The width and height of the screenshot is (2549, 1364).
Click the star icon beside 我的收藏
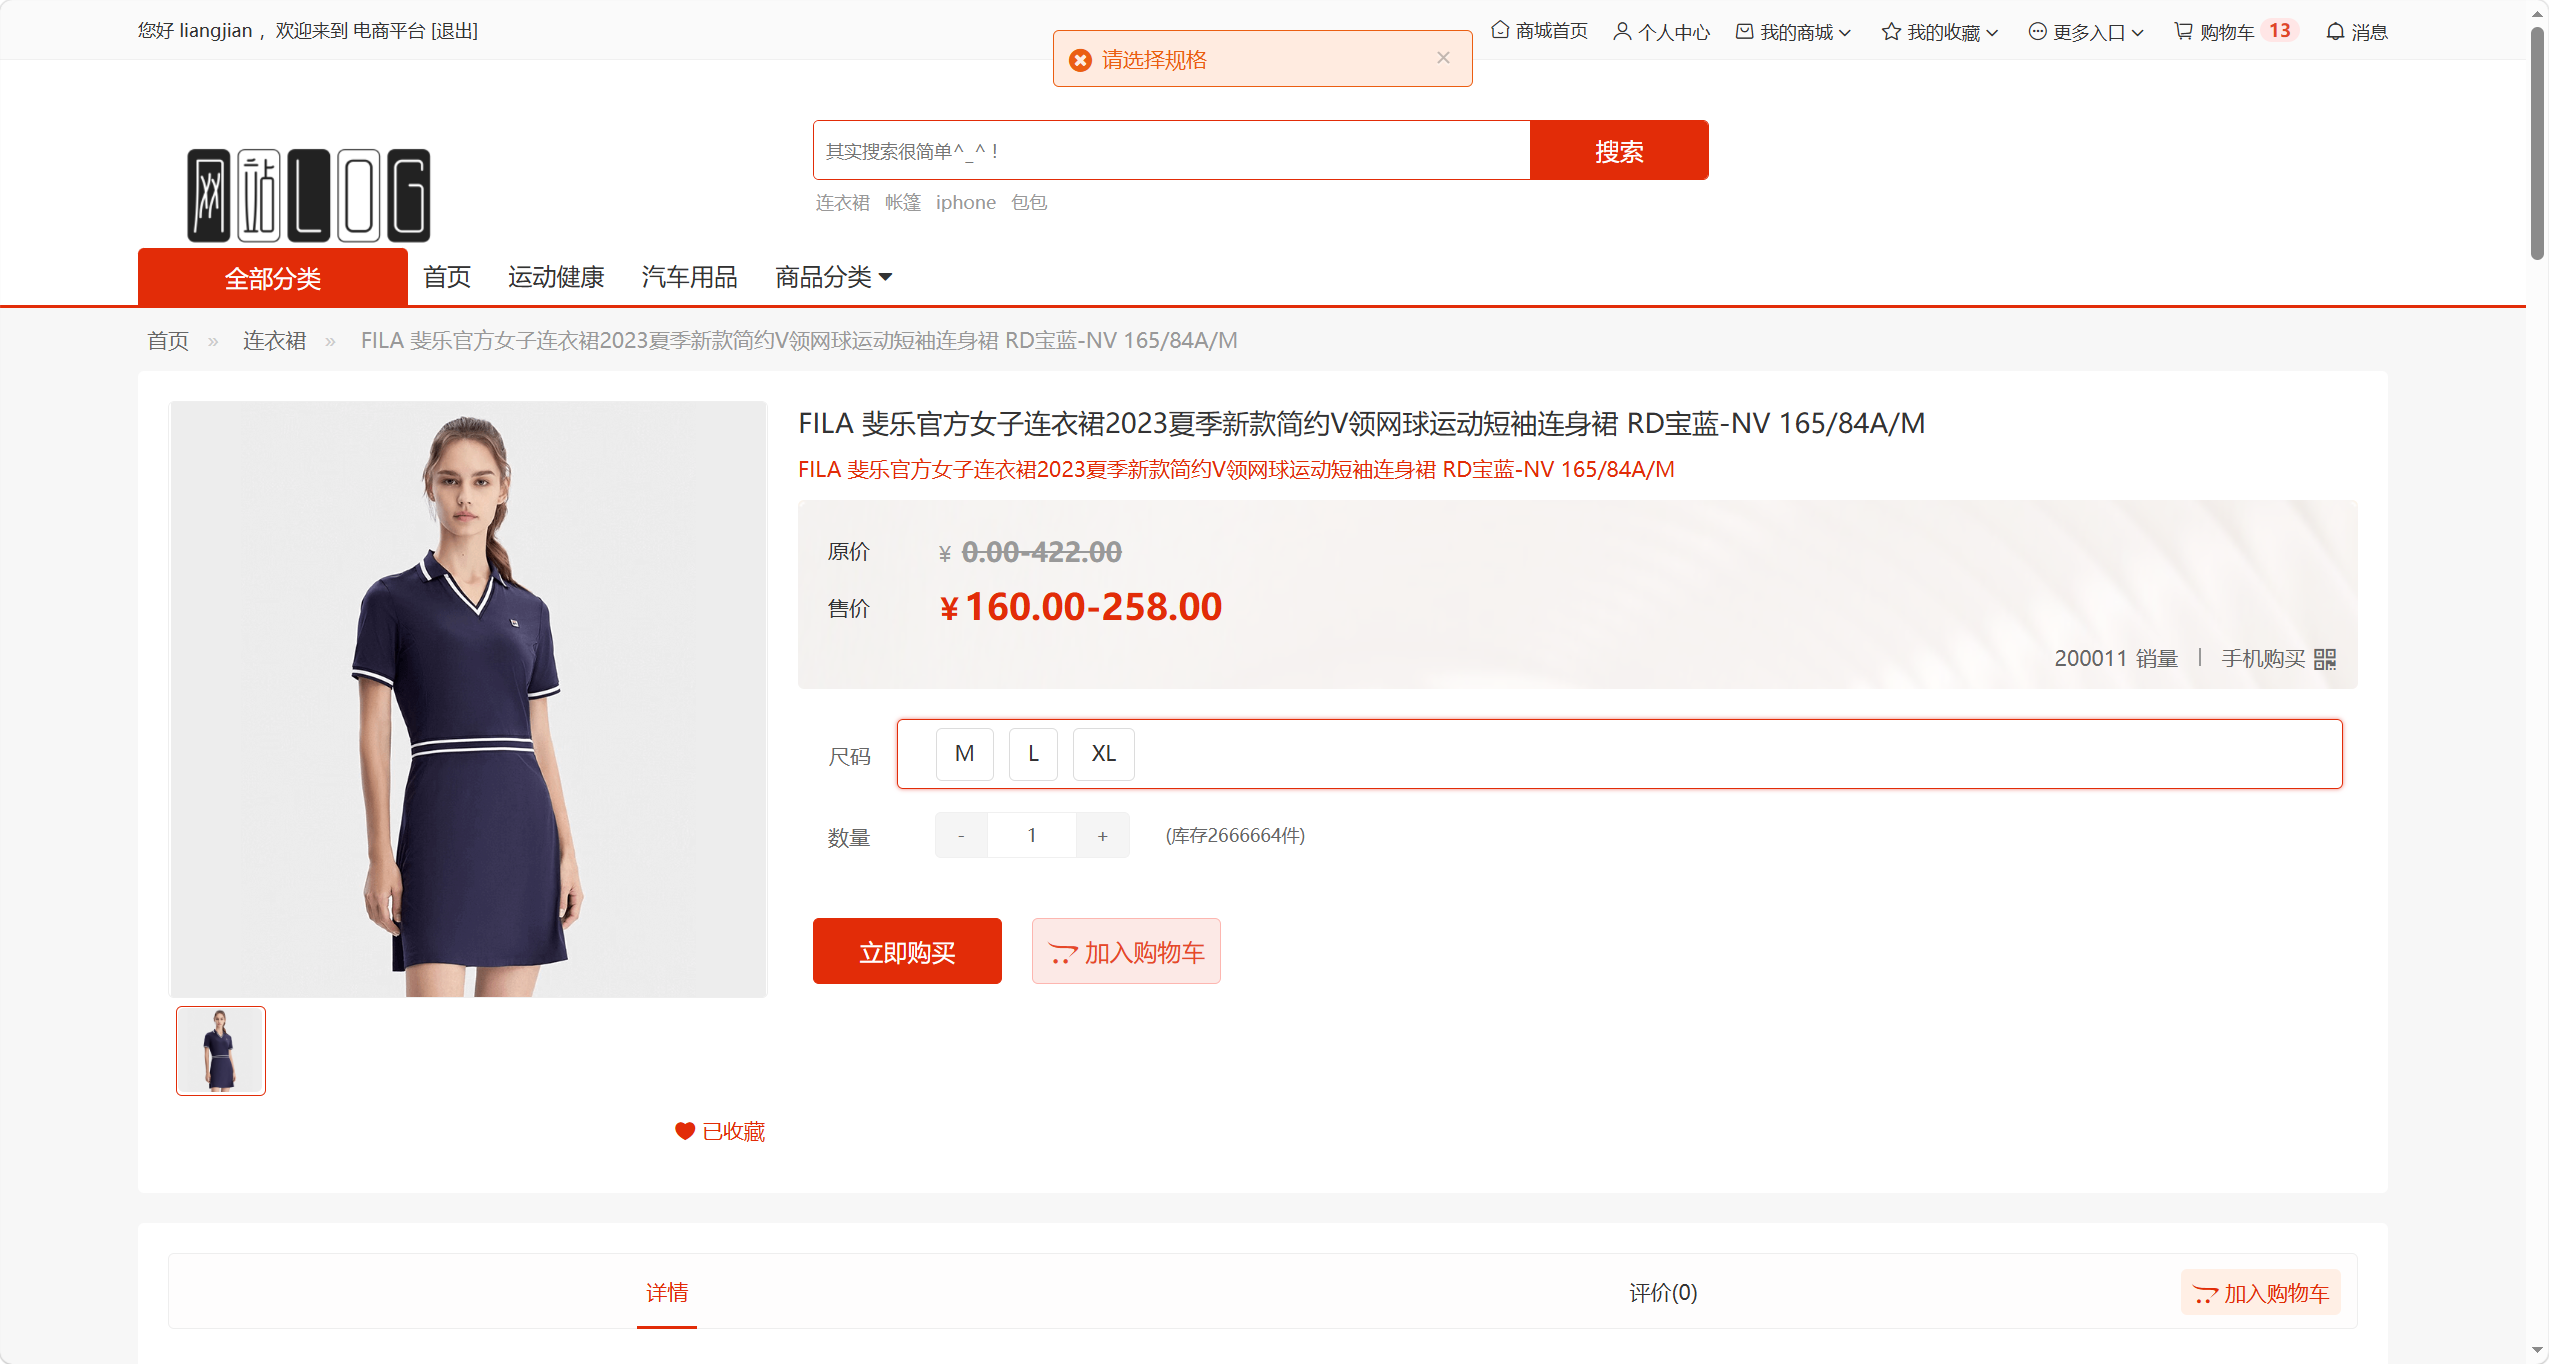coord(1891,32)
